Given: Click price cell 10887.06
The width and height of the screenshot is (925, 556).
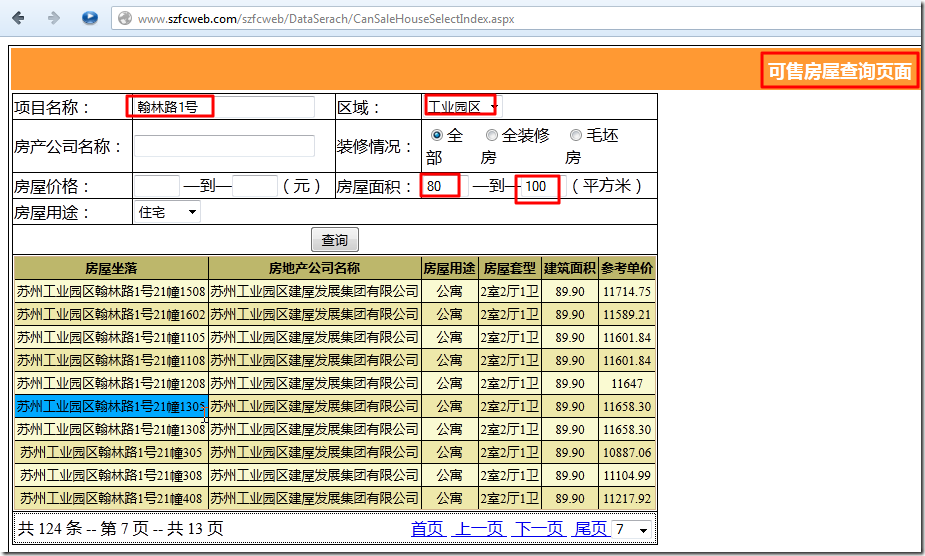Looking at the screenshot, I should (x=627, y=453).
